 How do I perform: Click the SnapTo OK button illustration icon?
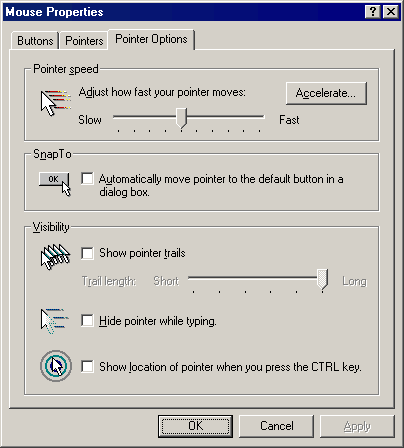(55, 184)
